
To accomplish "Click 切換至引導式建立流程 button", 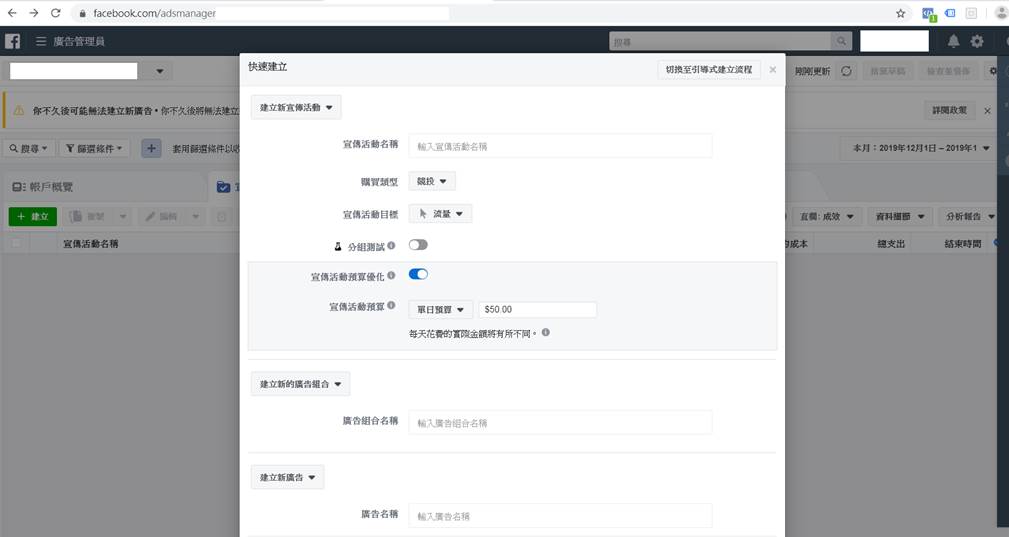I will coord(708,69).
